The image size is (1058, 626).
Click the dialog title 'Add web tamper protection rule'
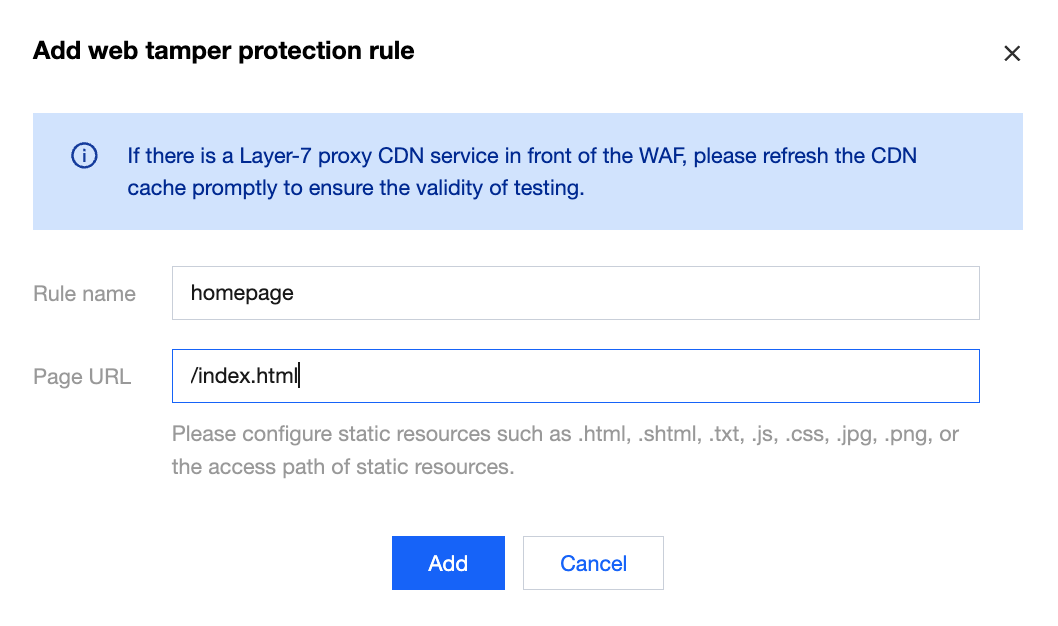tap(223, 51)
